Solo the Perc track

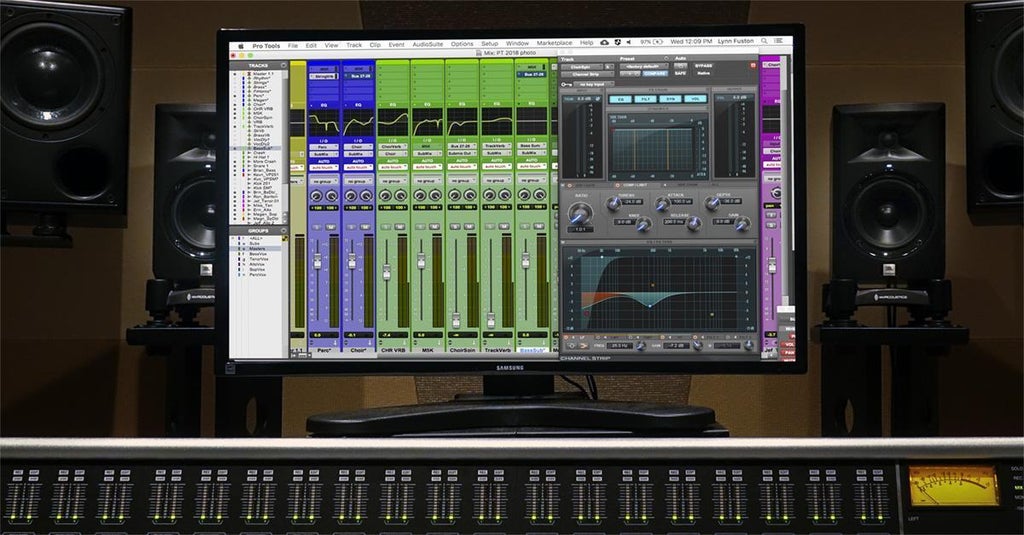coord(317,227)
